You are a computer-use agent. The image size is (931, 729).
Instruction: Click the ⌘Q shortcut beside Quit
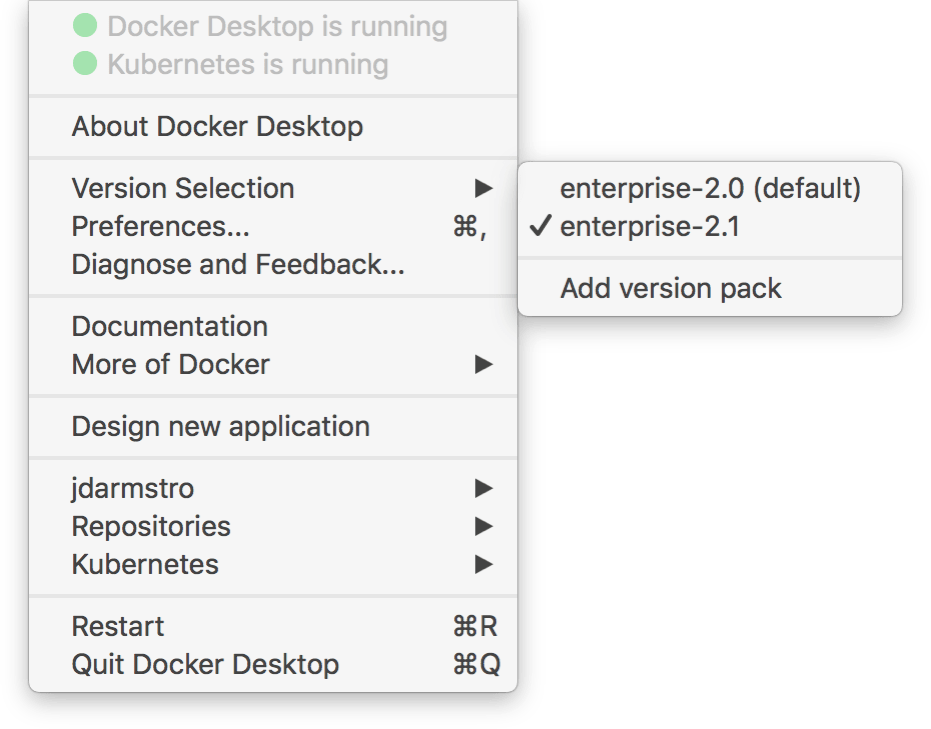click(477, 664)
